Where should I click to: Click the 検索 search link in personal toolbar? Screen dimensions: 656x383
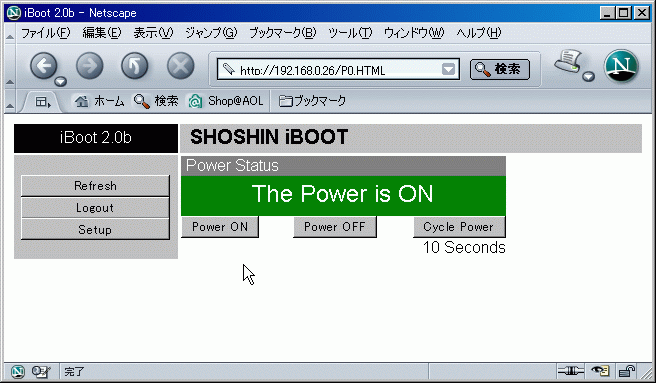(x=156, y=101)
